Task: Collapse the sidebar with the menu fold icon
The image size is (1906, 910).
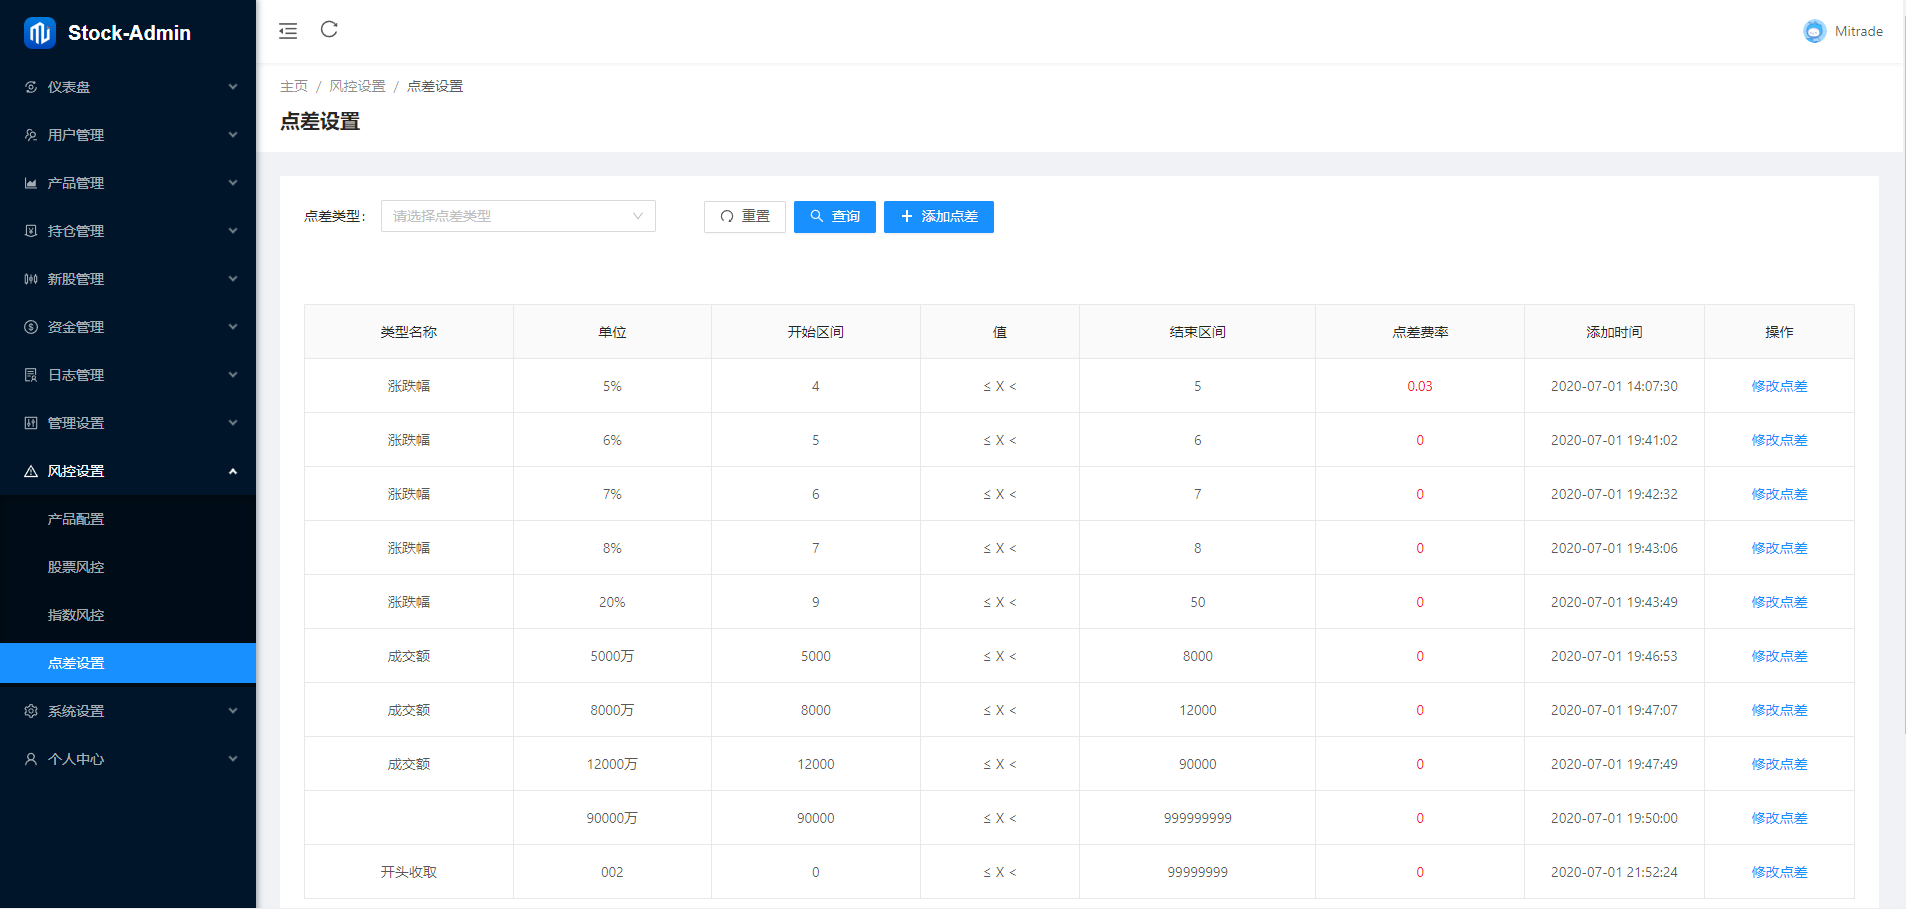Action: [x=288, y=31]
